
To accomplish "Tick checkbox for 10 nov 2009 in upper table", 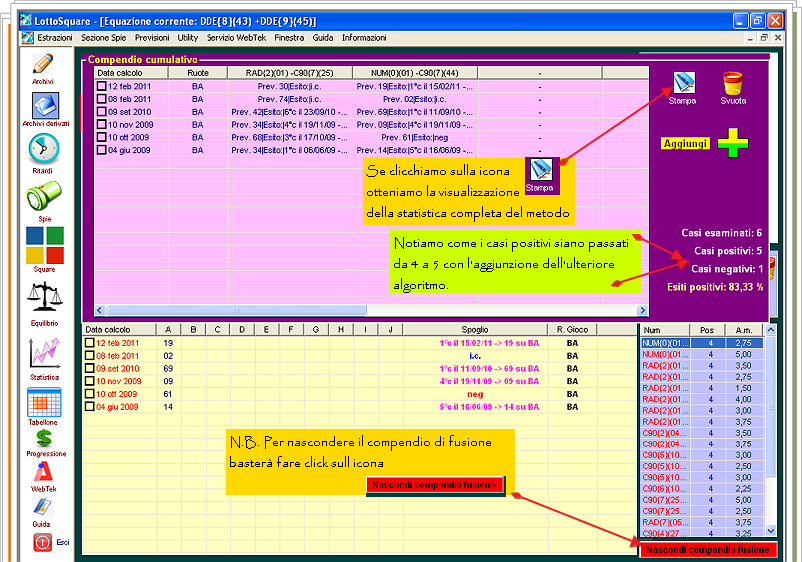I will point(102,124).
